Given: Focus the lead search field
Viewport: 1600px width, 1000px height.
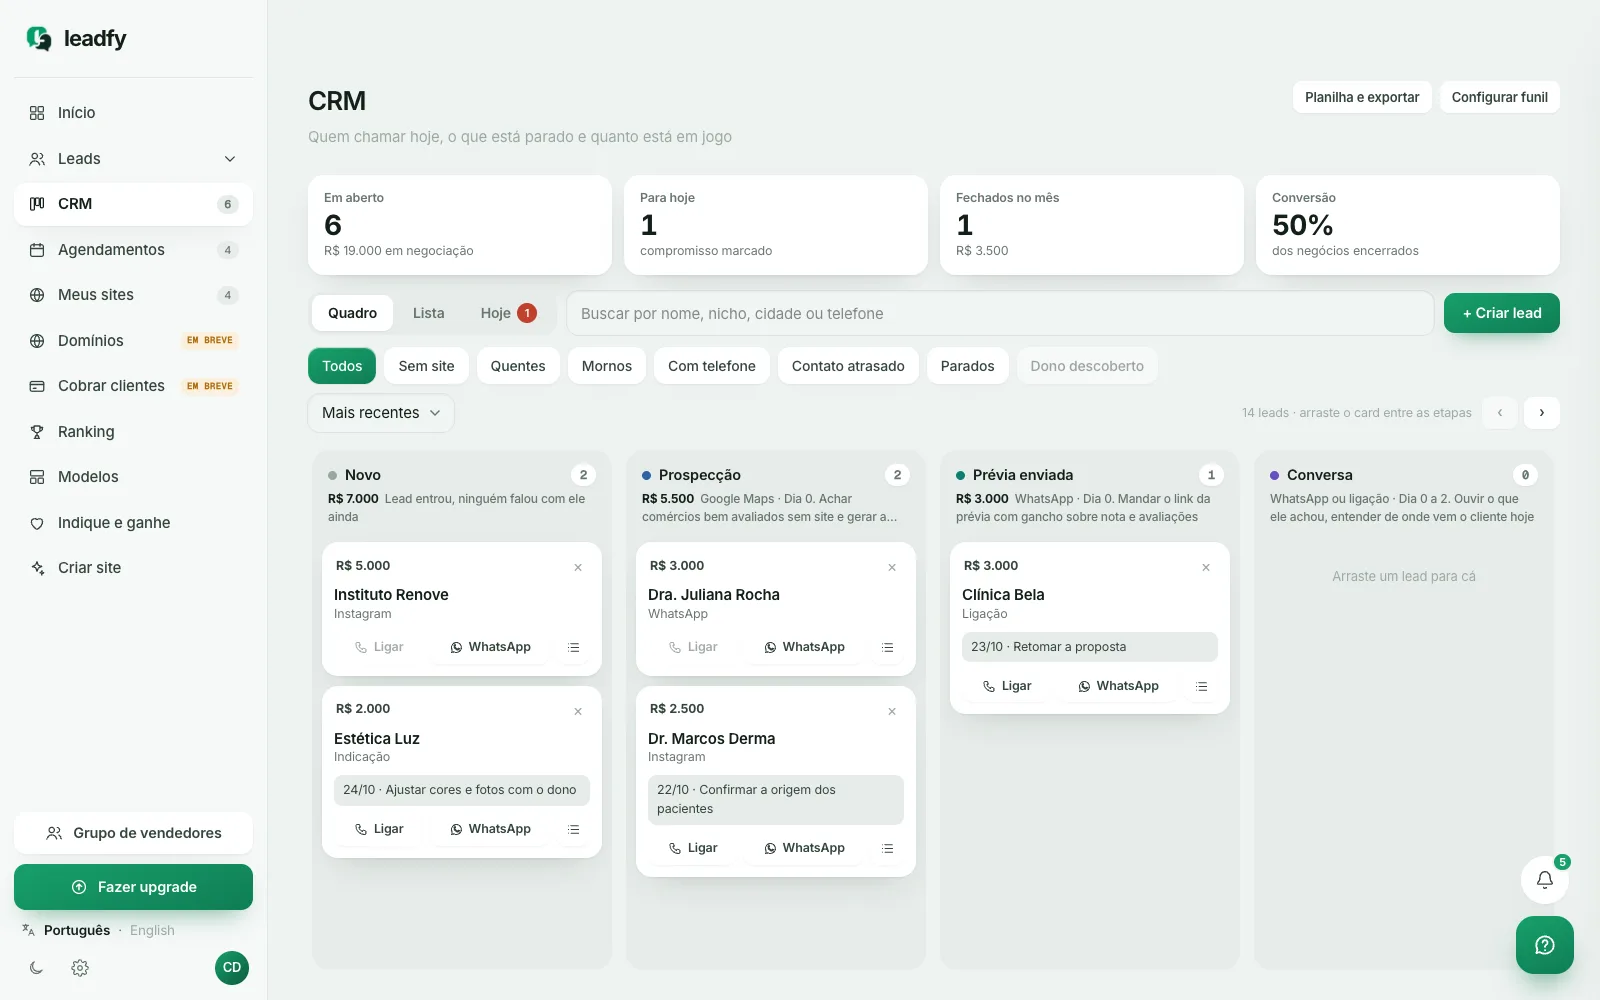Looking at the screenshot, I should 1000,313.
